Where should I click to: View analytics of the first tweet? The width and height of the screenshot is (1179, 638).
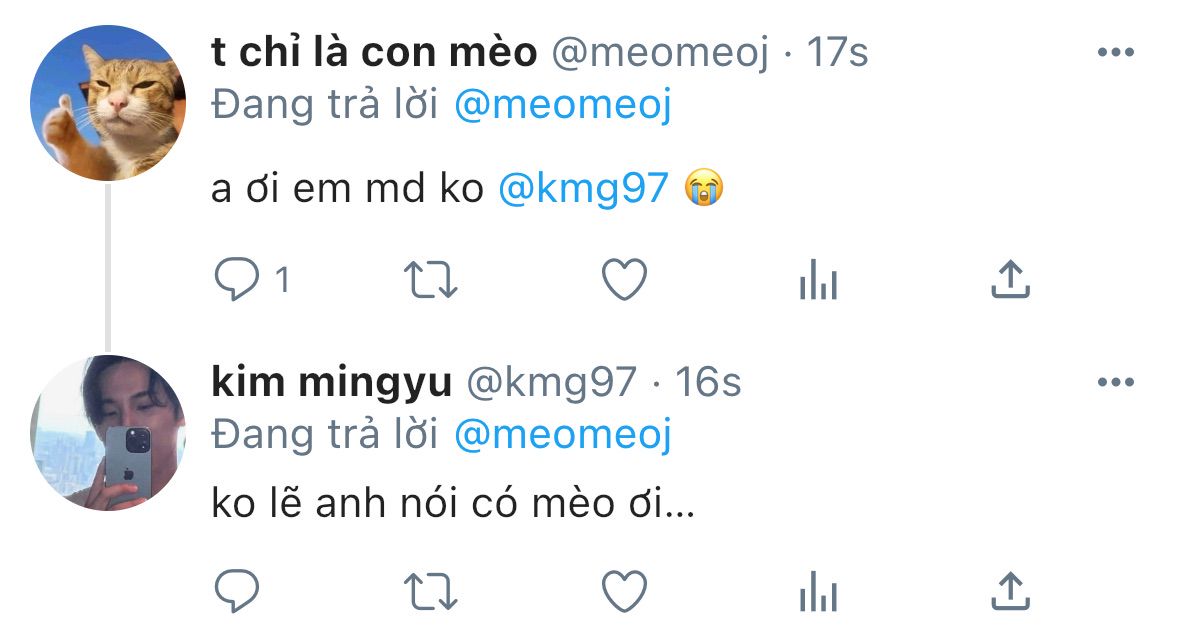click(x=818, y=280)
